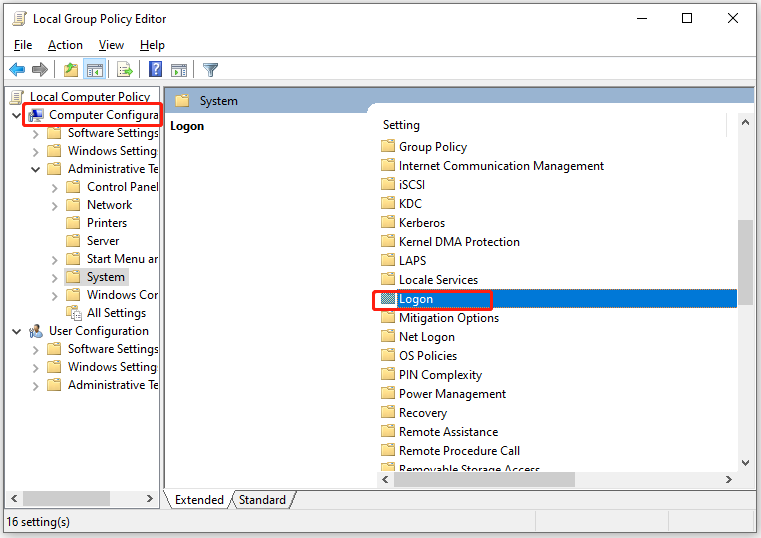
Task: Click the vertical scrollbar down arrow
Action: [x=745, y=462]
